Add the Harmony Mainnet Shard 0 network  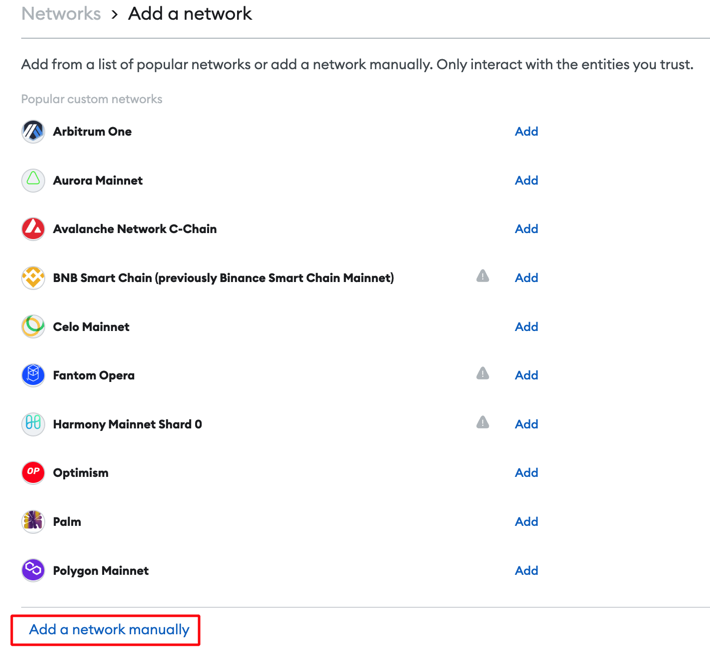526,424
